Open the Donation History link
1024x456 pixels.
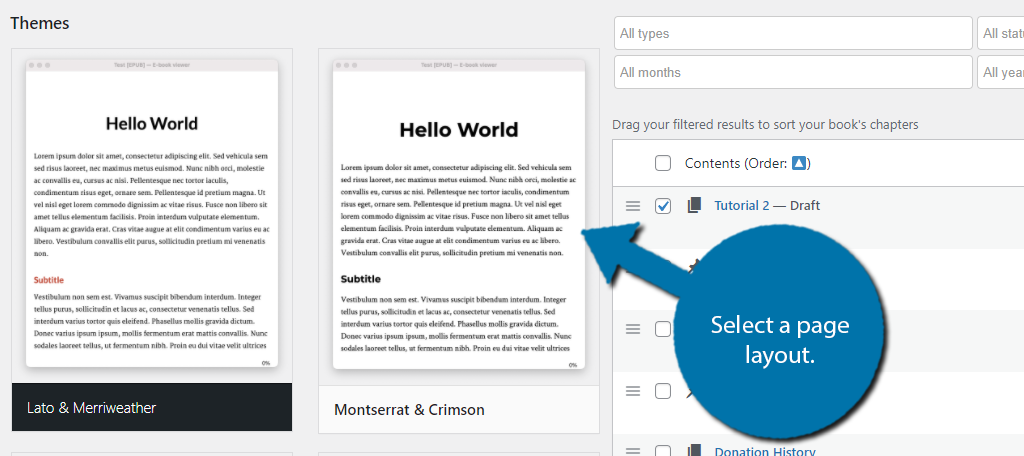tap(765, 451)
